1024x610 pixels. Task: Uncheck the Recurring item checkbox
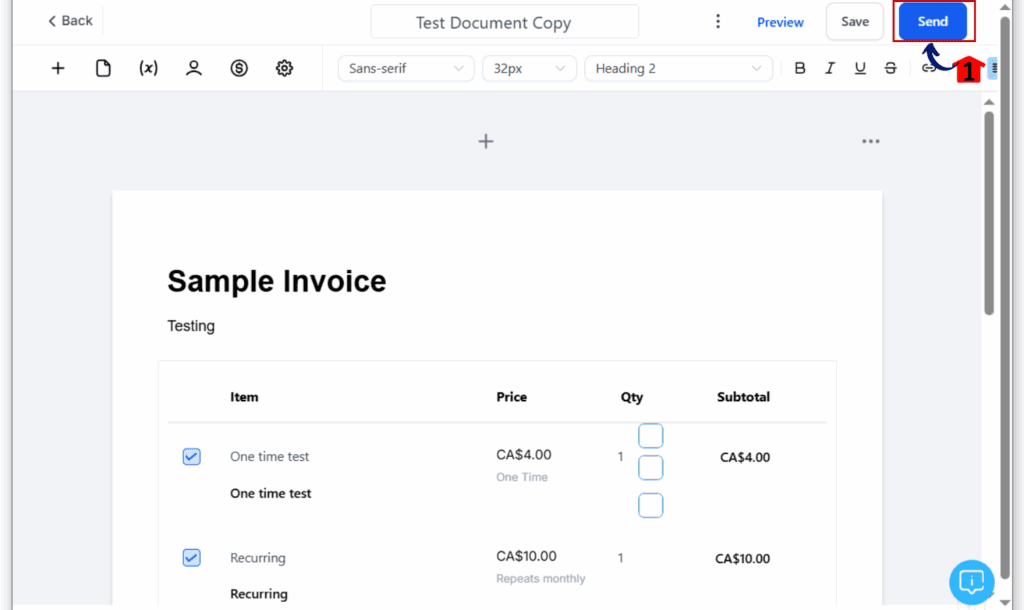point(191,558)
